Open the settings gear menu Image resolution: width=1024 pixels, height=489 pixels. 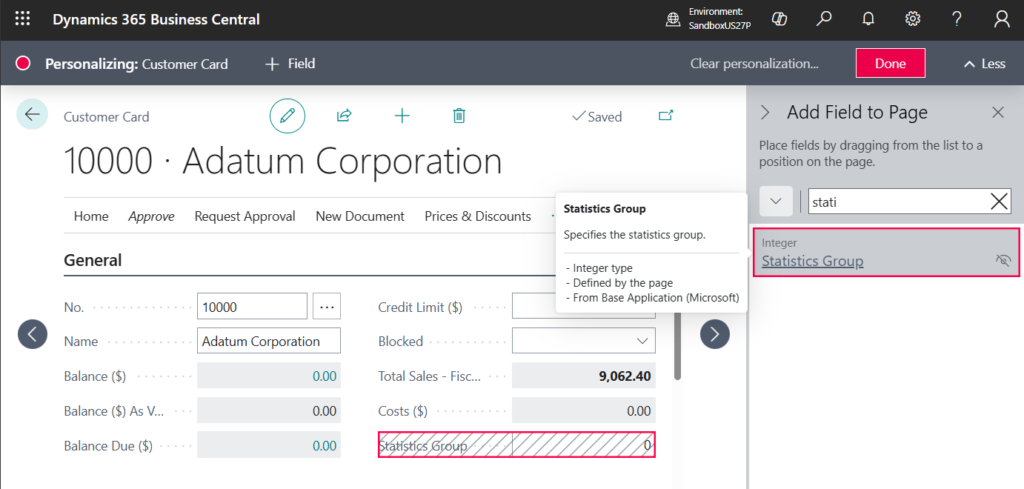912,19
